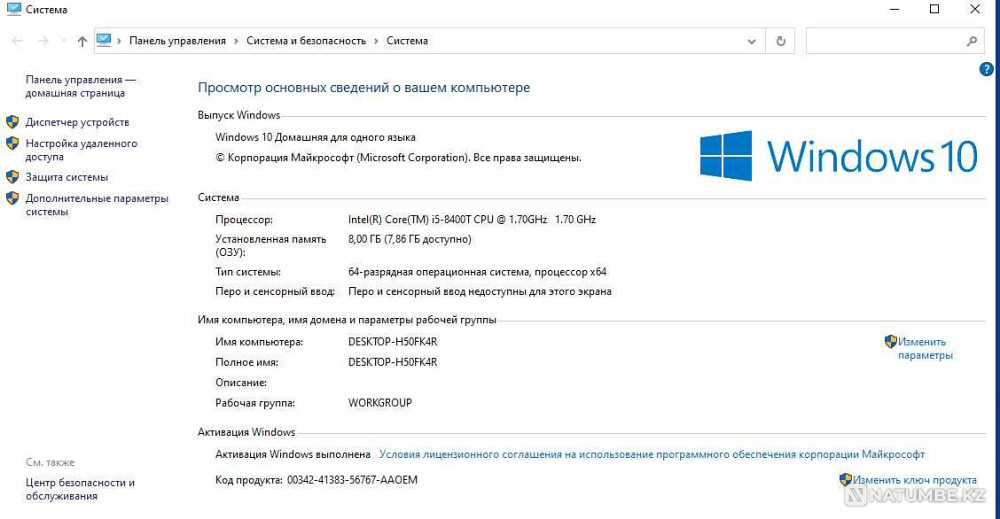Select Система breadcrumb item
Image resolution: width=1000 pixels, height=519 pixels.
click(407, 41)
